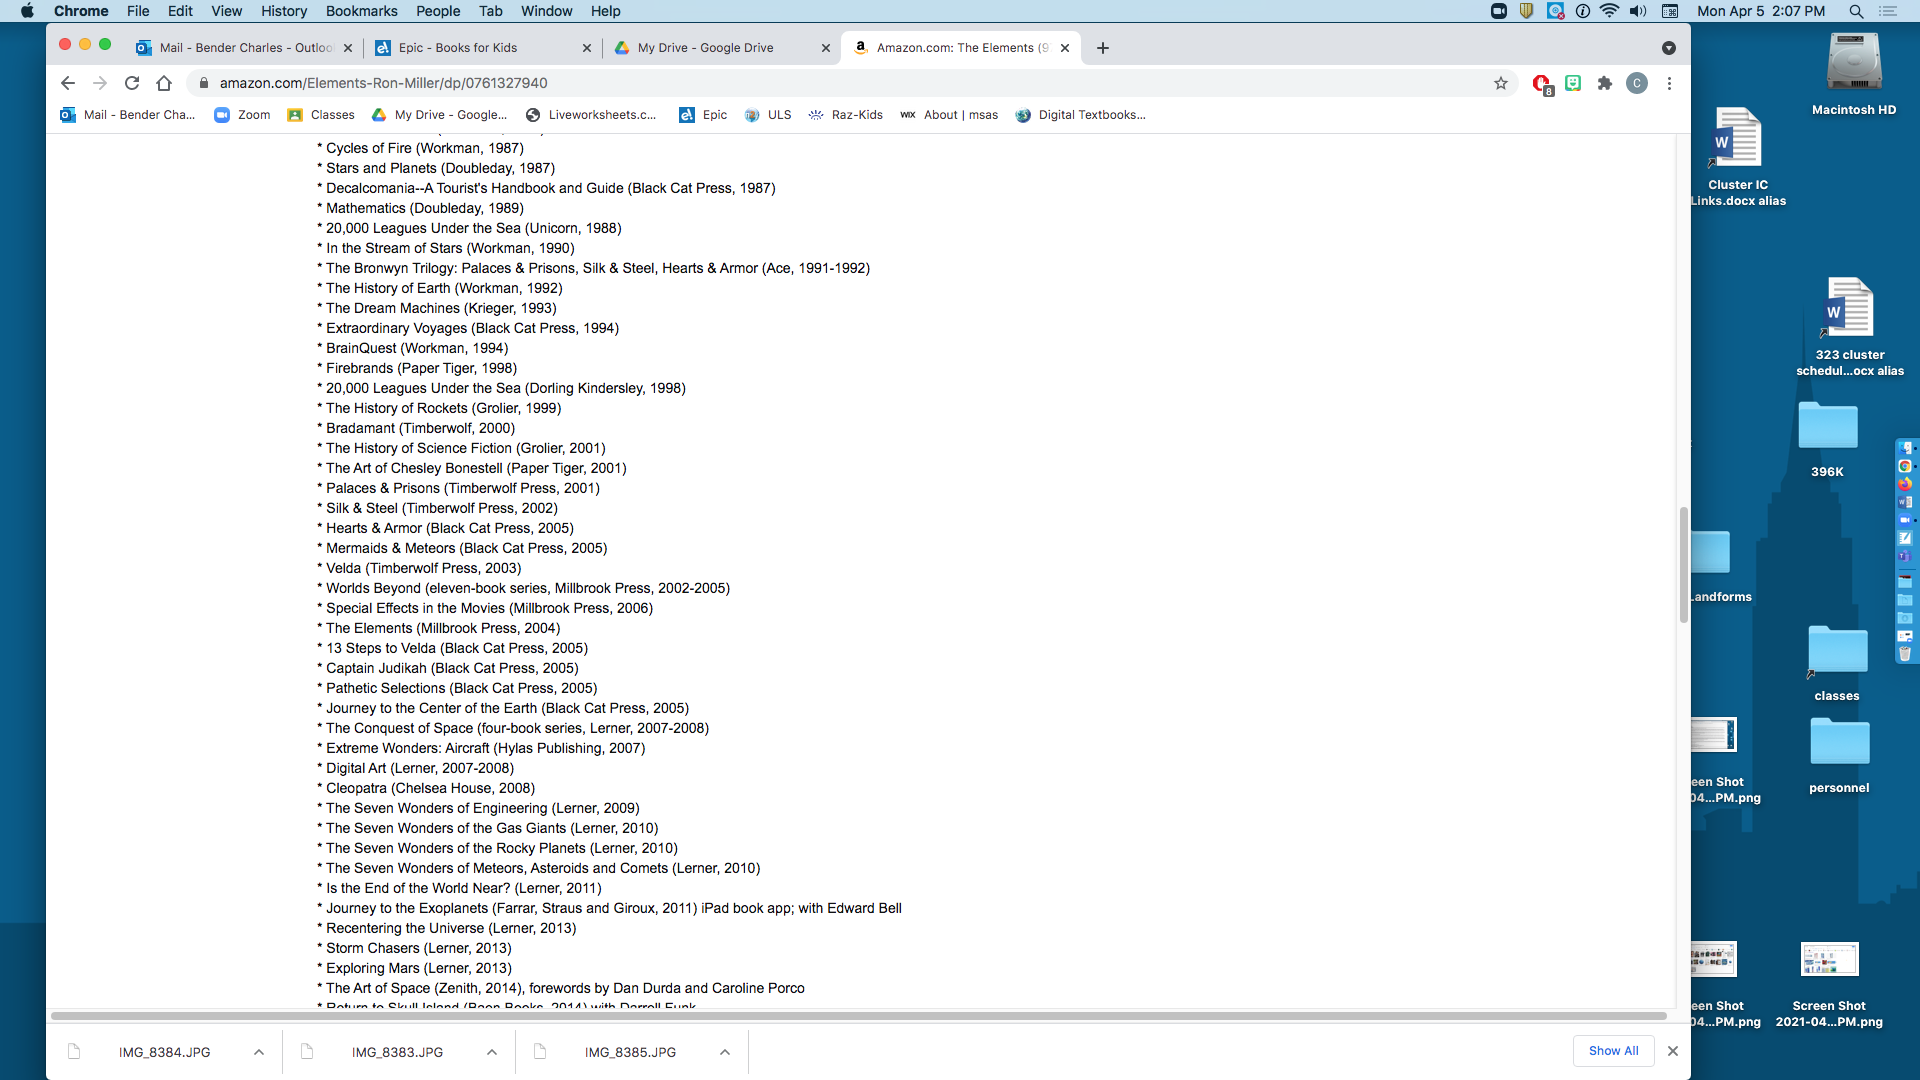Image resolution: width=1920 pixels, height=1080 pixels.
Task: Expand options for the IMG_8385.JPG download
Action: pos(725,1052)
